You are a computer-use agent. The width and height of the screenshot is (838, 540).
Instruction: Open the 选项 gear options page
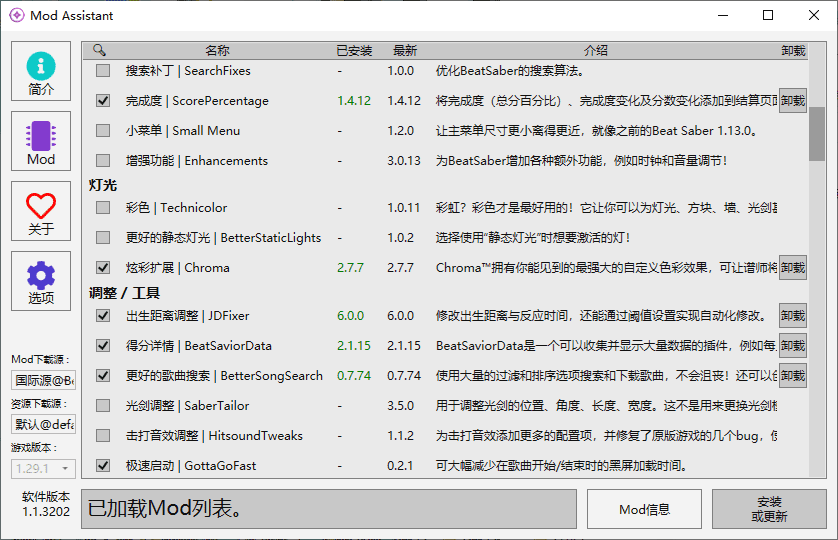pos(41,281)
